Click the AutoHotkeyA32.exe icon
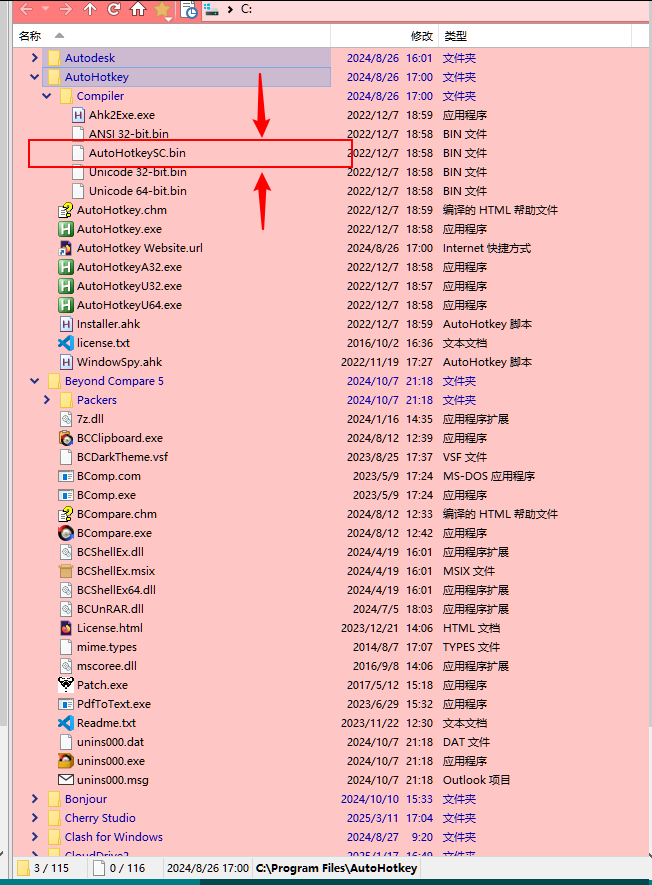 click(66, 267)
